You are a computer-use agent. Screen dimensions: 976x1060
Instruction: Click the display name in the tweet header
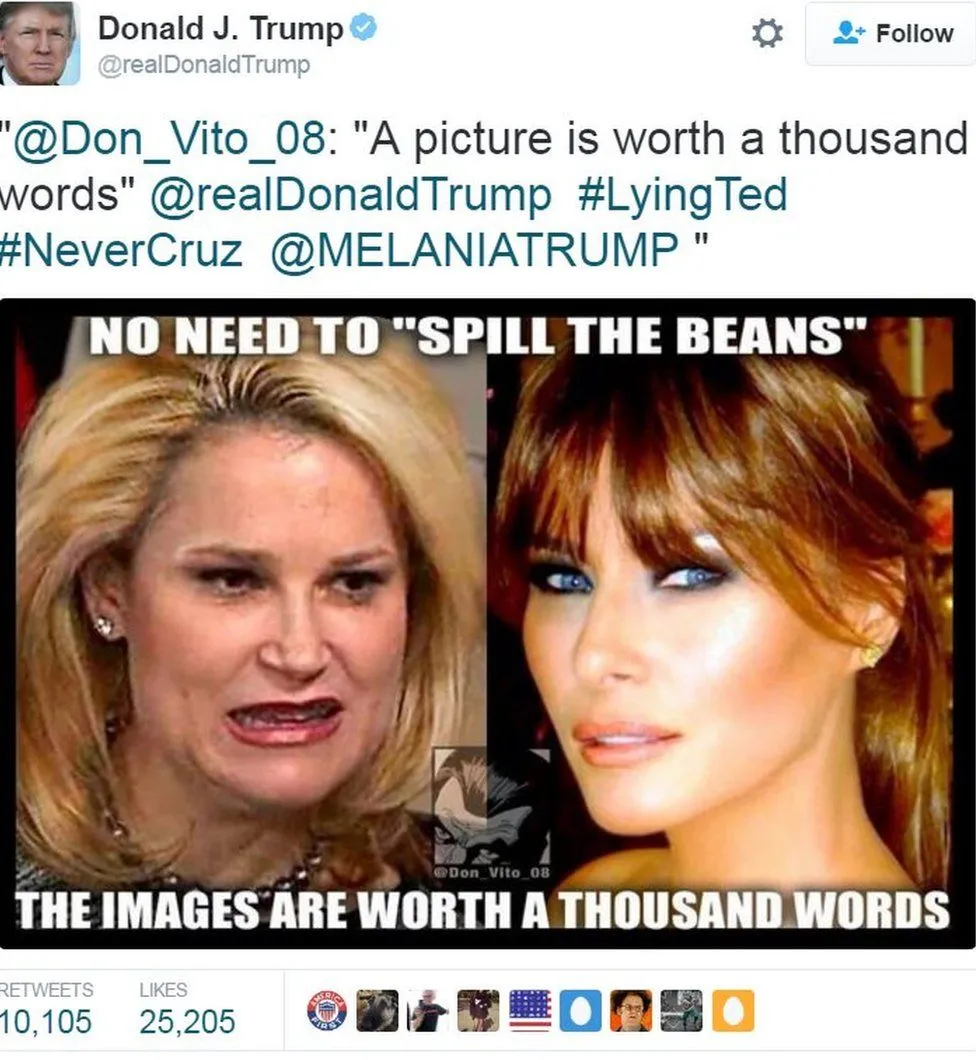[x=220, y=29]
